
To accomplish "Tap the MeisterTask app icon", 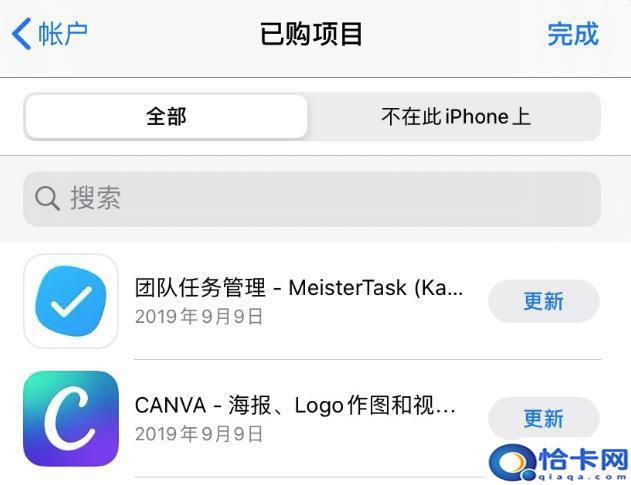I will point(71,301).
